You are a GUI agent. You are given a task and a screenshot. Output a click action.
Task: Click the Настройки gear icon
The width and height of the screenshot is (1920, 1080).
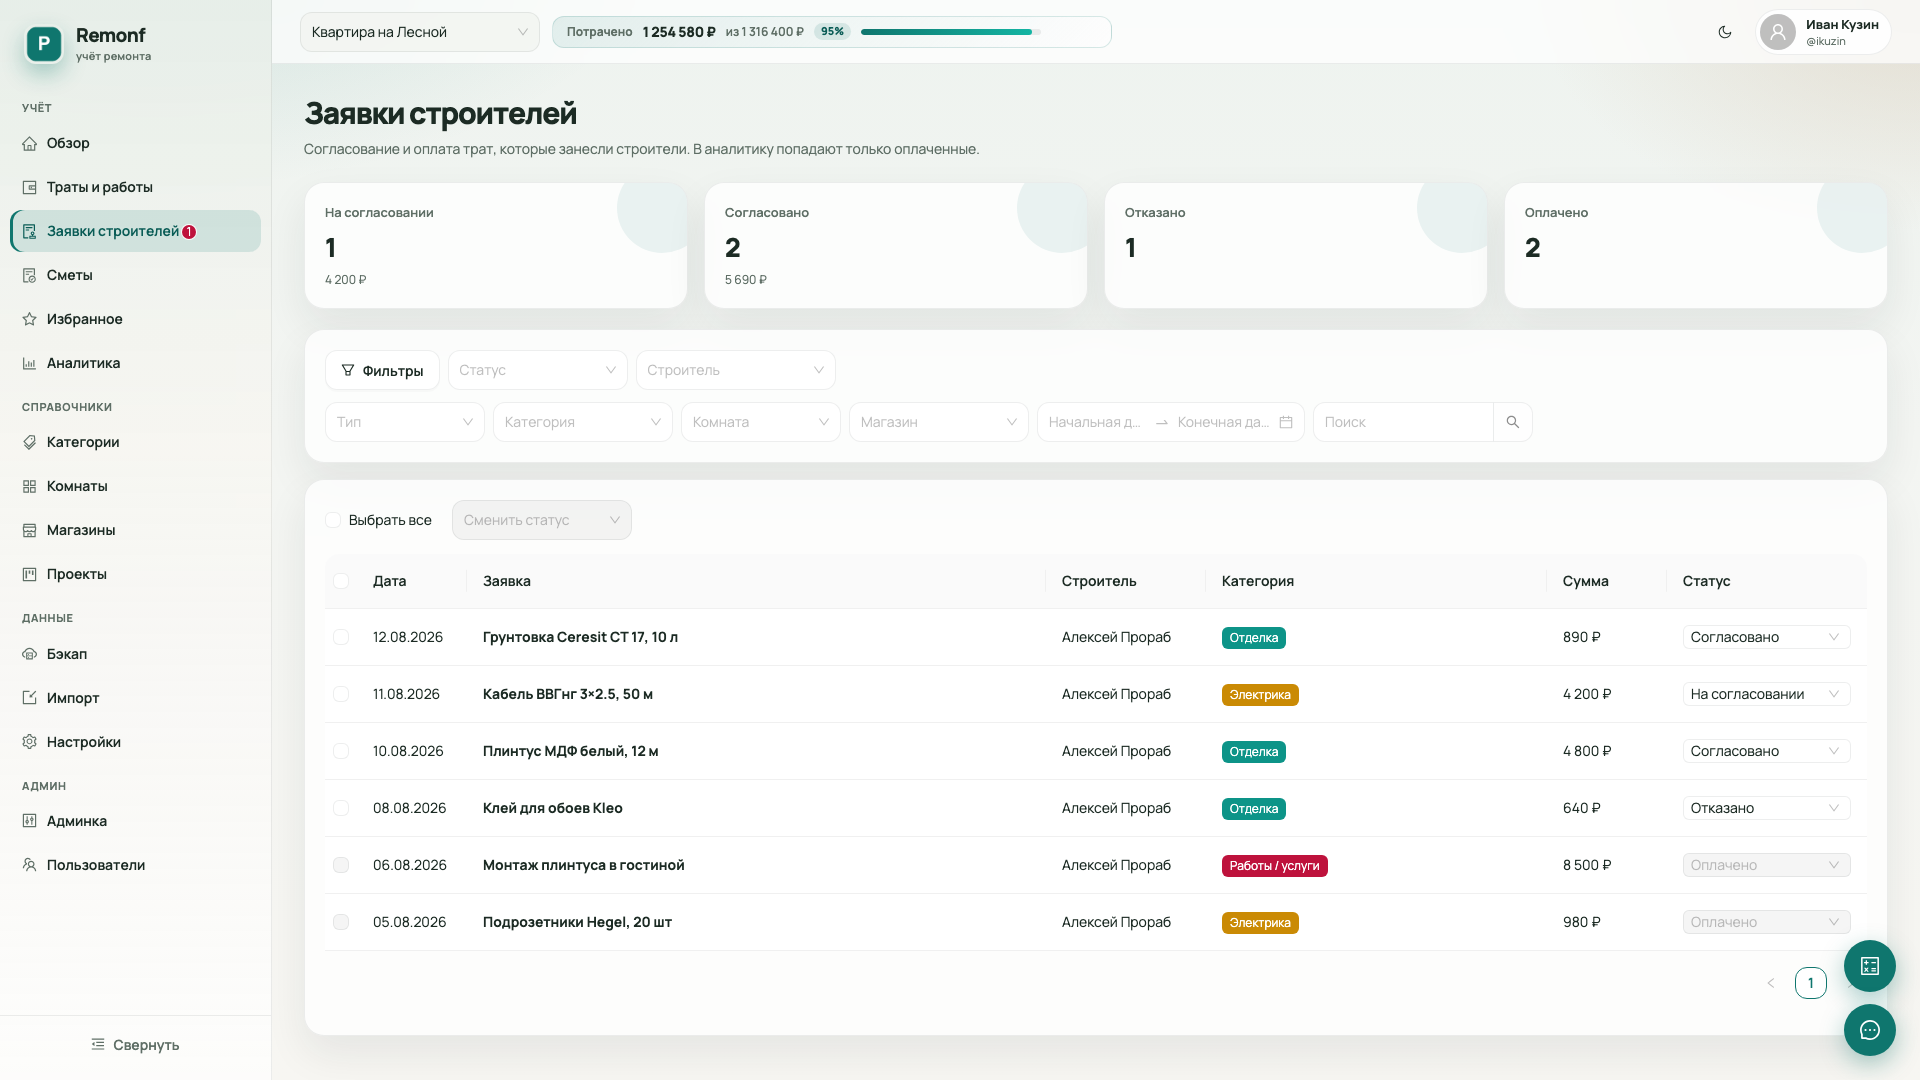(30, 742)
